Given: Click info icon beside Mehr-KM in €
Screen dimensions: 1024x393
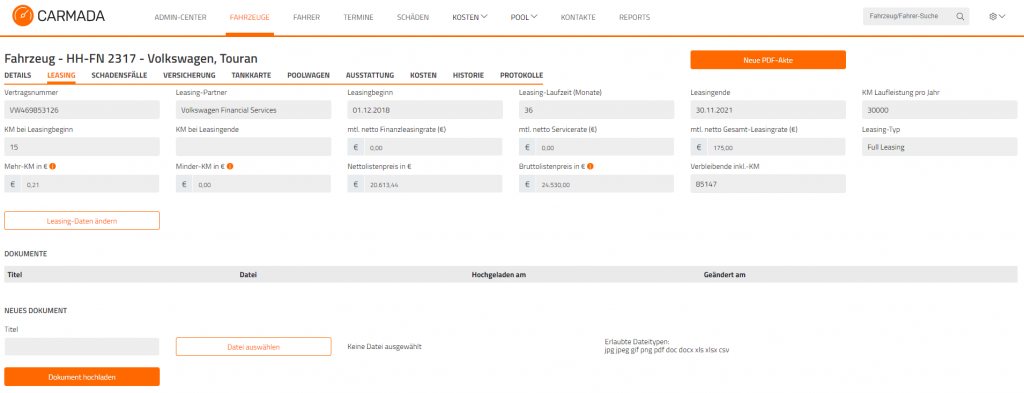Looking at the screenshot, I should 52,166.
